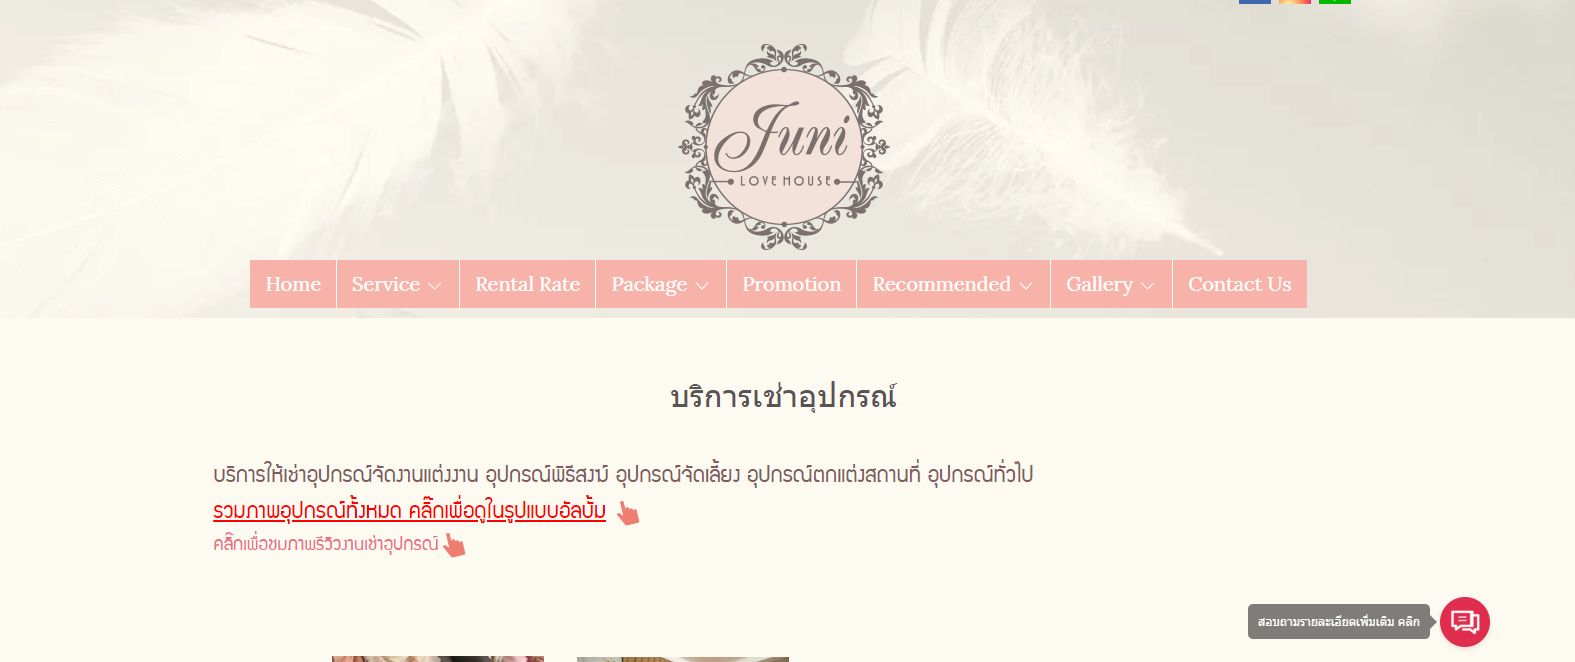Click the hand icon beside review link
1575x662 pixels.
click(x=454, y=545)
